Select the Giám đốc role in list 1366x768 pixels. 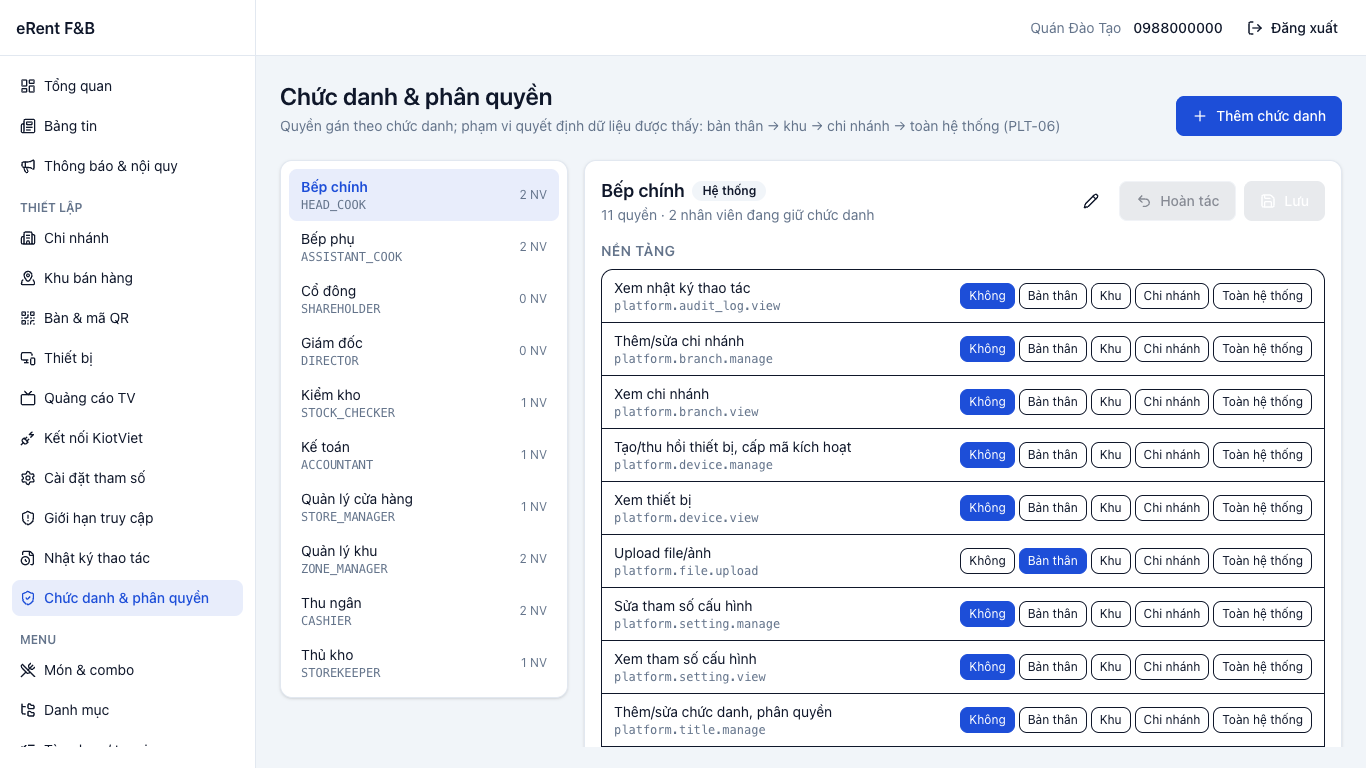coord(424,351)
